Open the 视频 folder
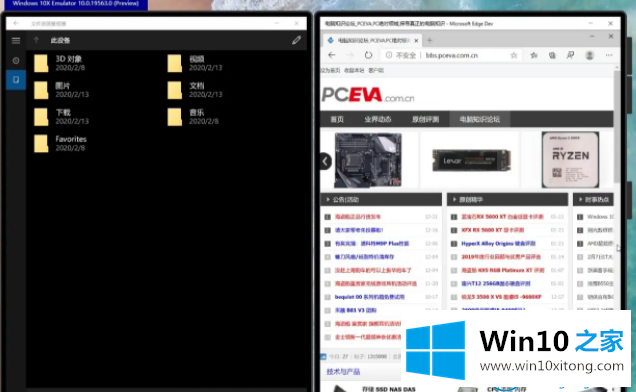Screen dimensions: 636x392 click(195, 63)
